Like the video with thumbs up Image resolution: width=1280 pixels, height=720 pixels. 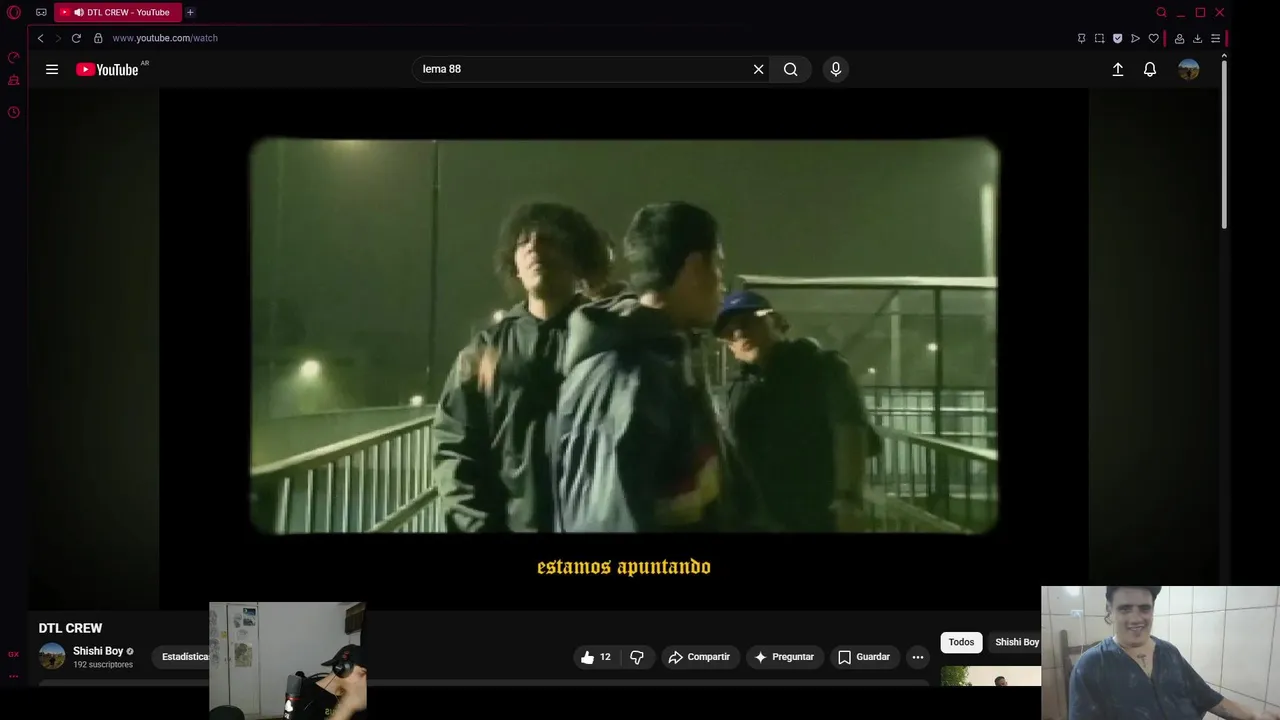click(597, 657)
